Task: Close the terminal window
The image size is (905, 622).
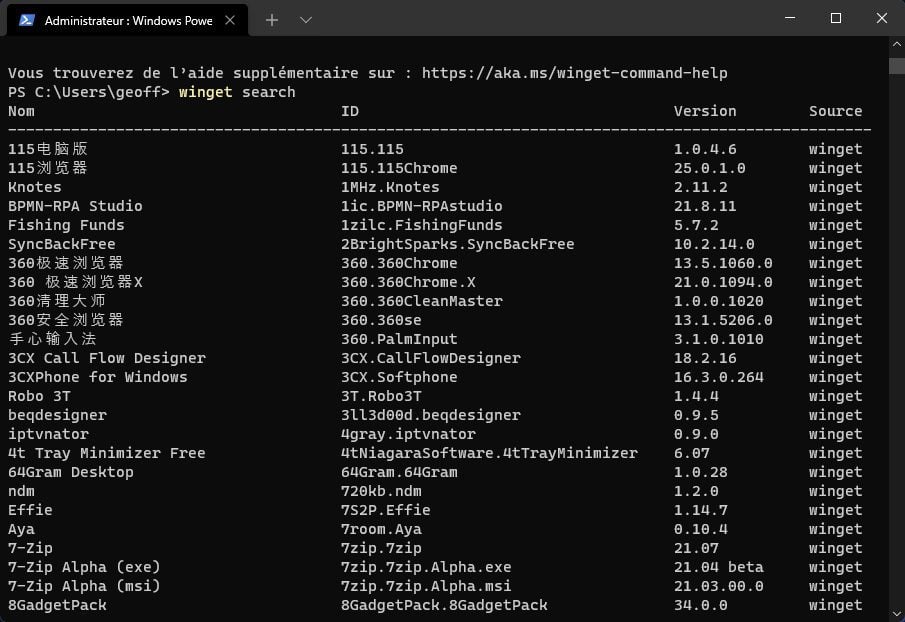Action: pos(881,18)
